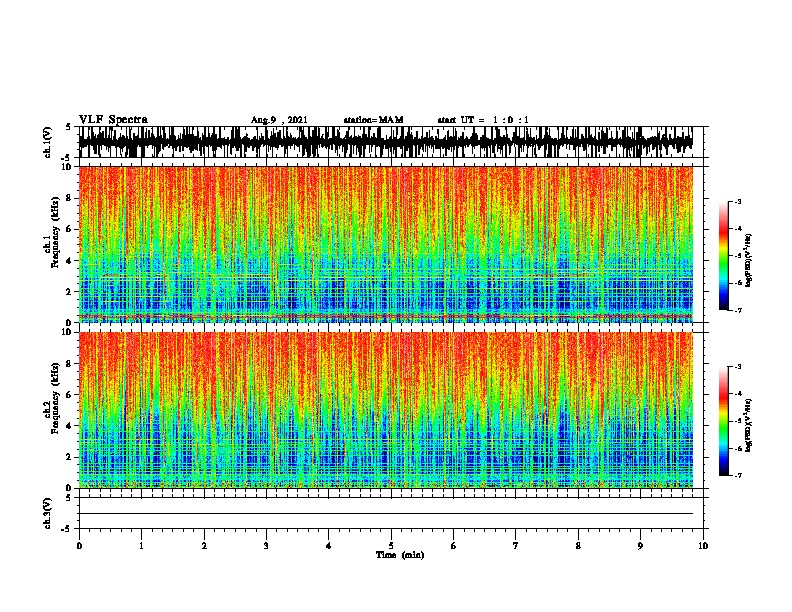Click the ch.1 frequency axis "2" tick

pos(69,291)
